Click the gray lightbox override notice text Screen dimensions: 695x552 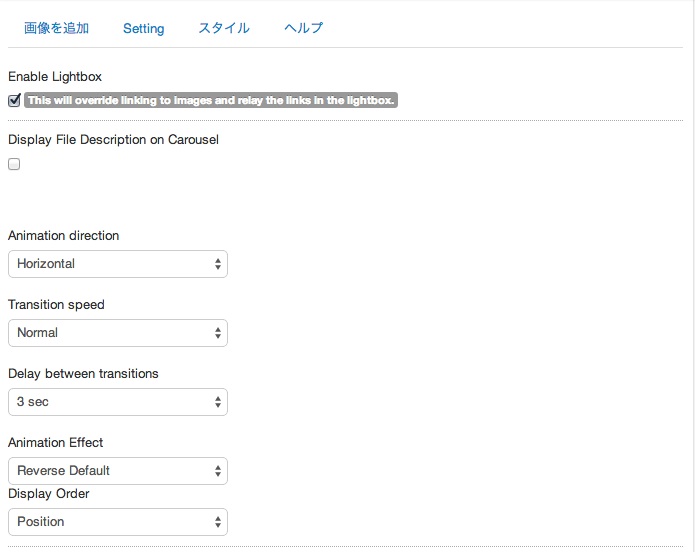tap(211, 100)
